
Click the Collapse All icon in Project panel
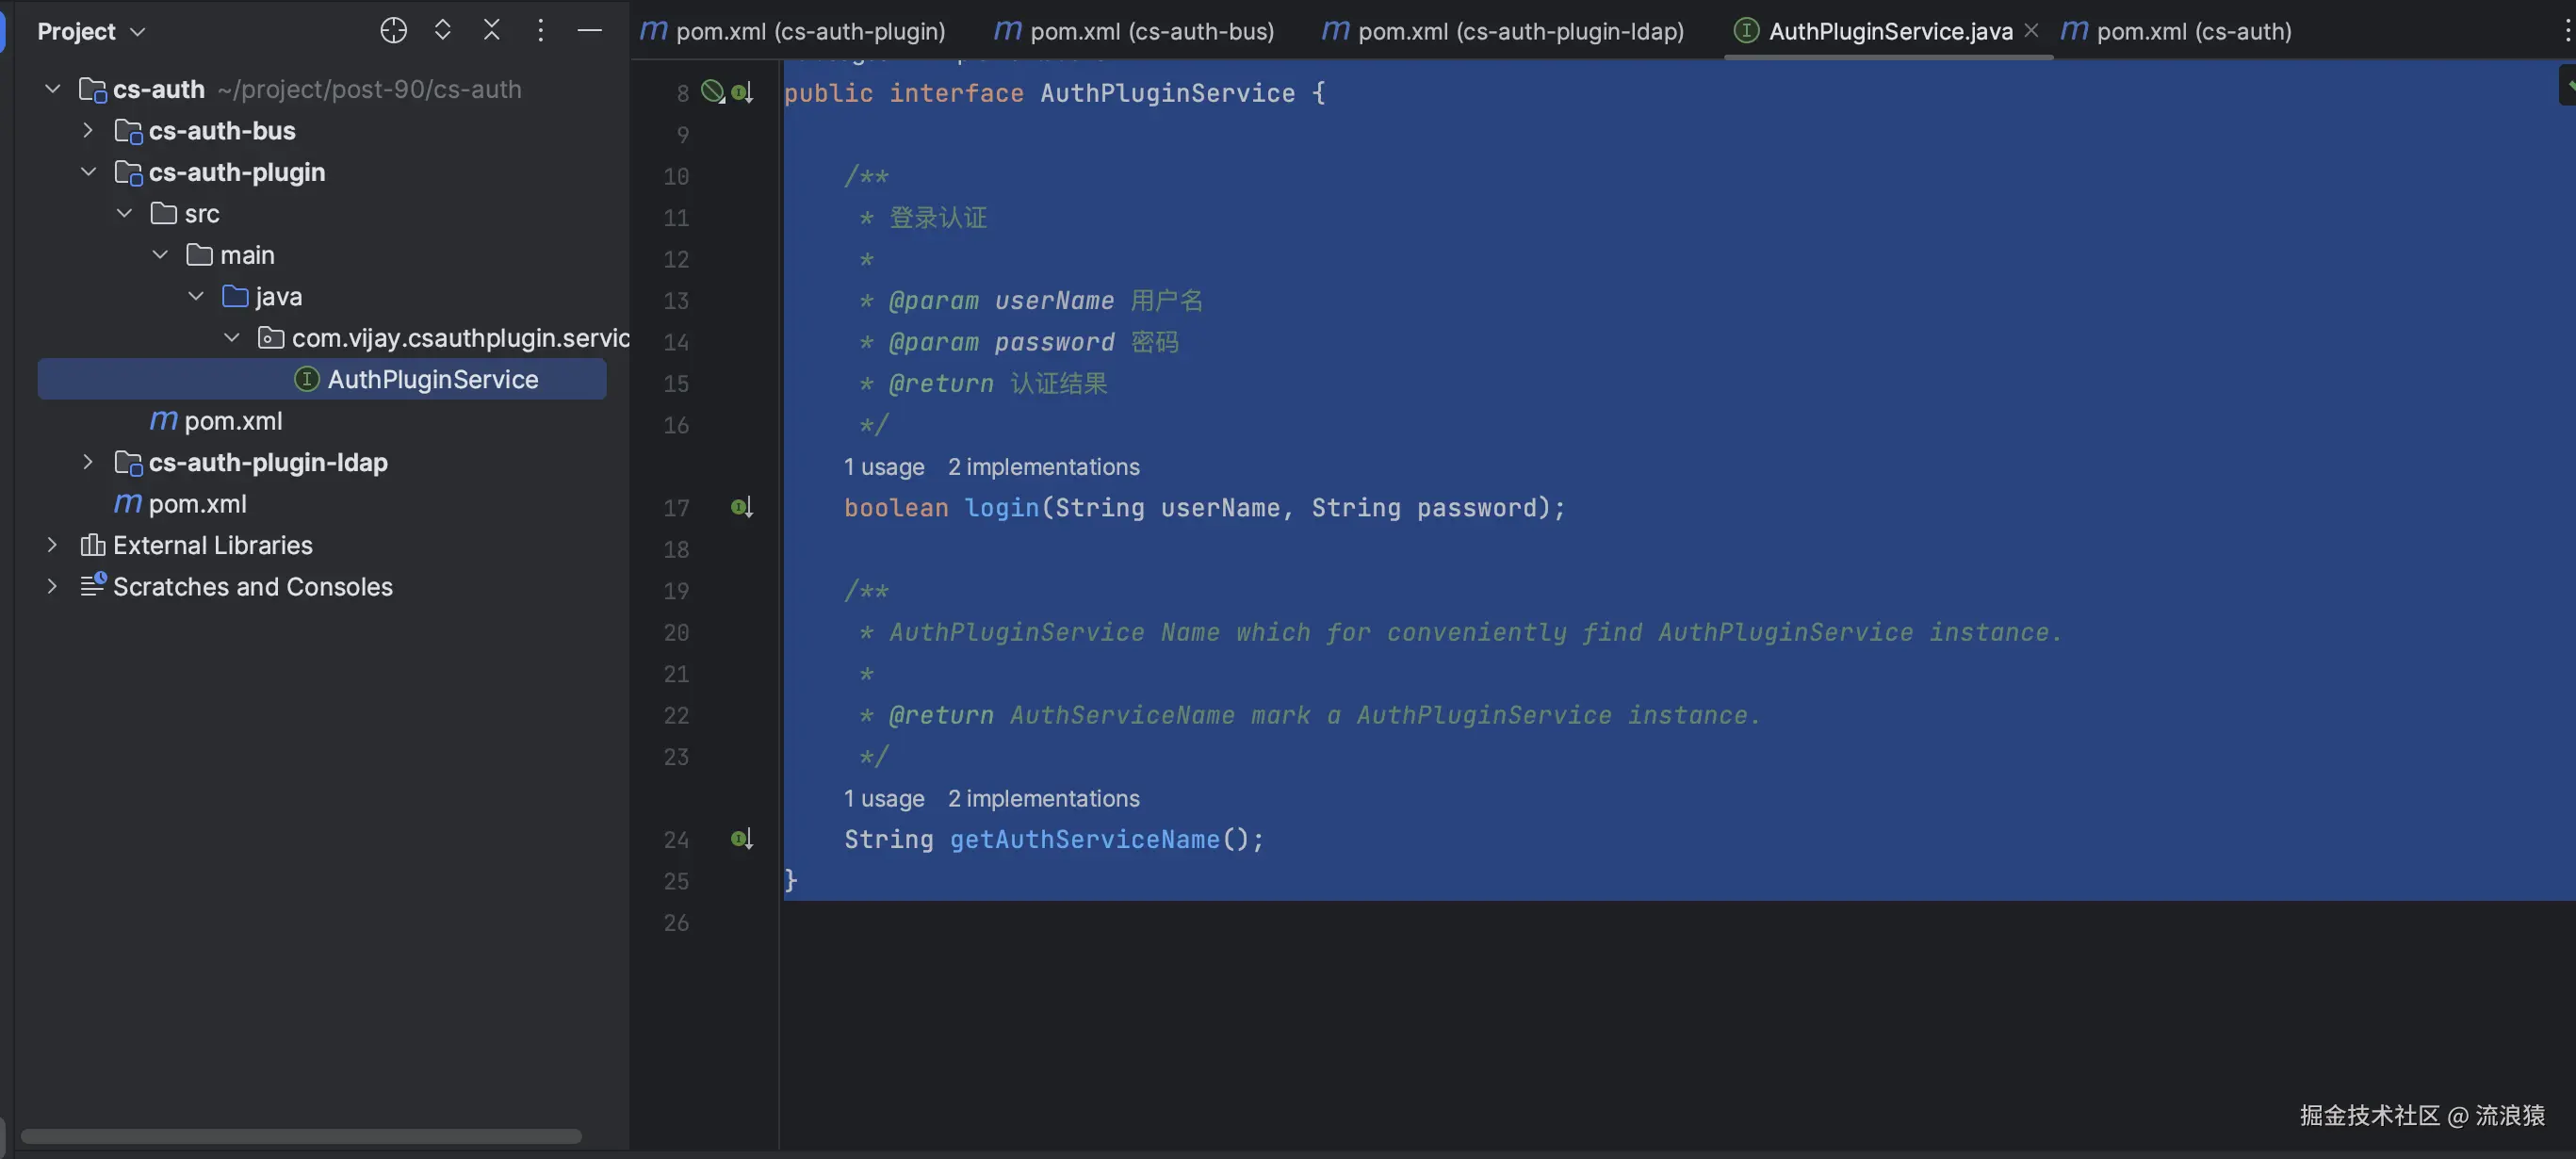[x=491, y=31]
